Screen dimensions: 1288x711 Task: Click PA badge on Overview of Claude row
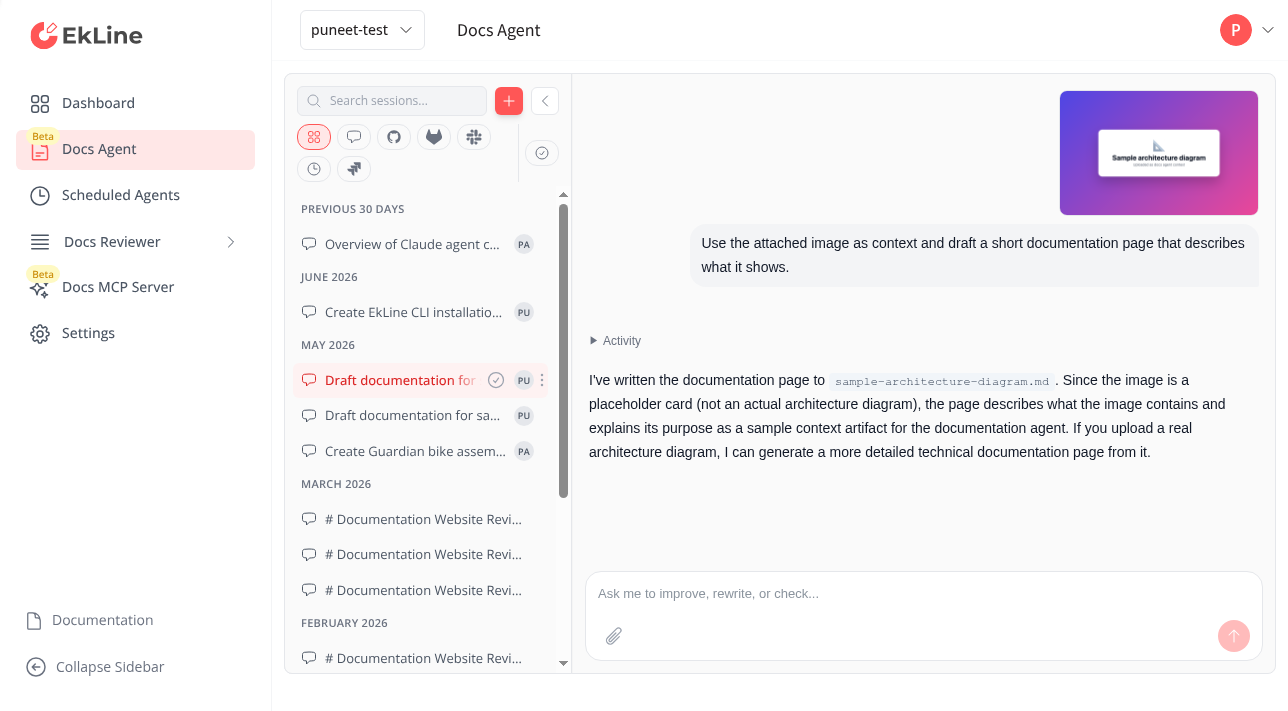524,244
